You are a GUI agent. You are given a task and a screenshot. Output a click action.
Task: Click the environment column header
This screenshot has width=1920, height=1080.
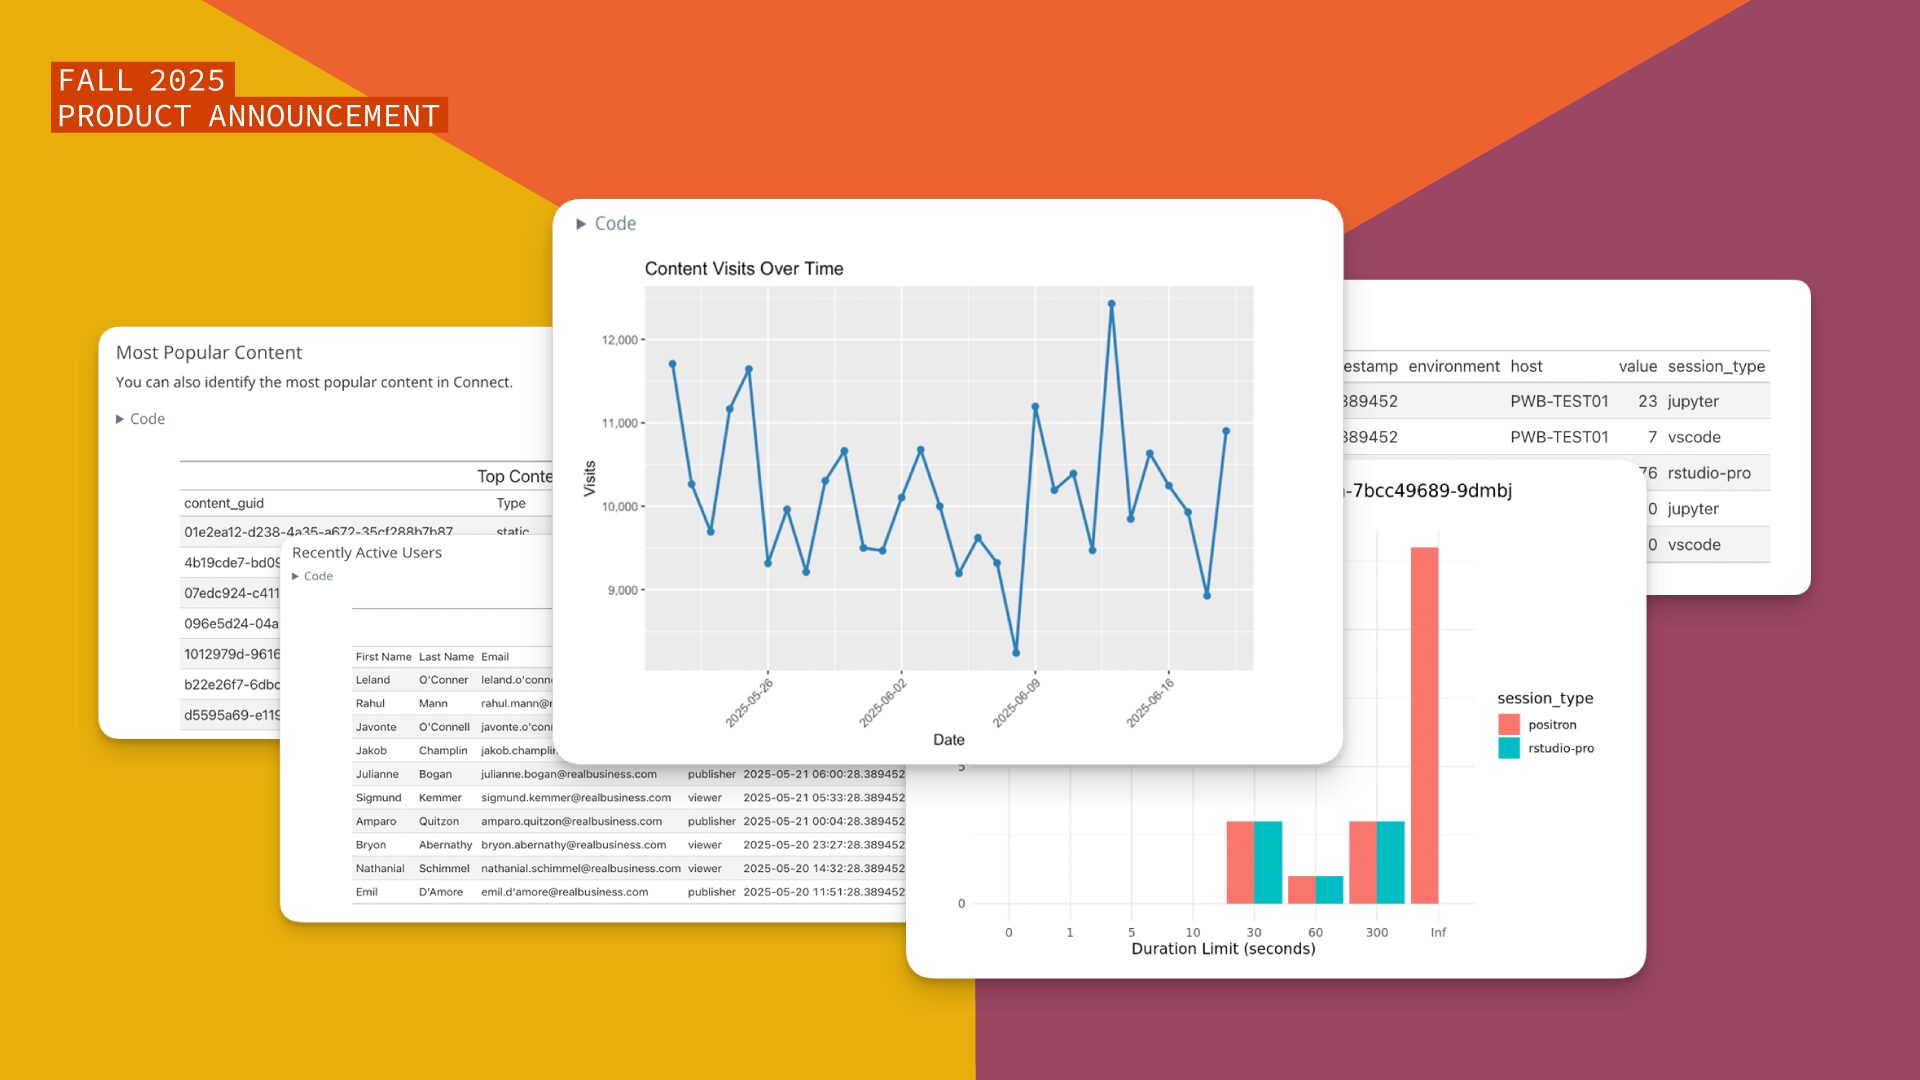point(1453,366)
